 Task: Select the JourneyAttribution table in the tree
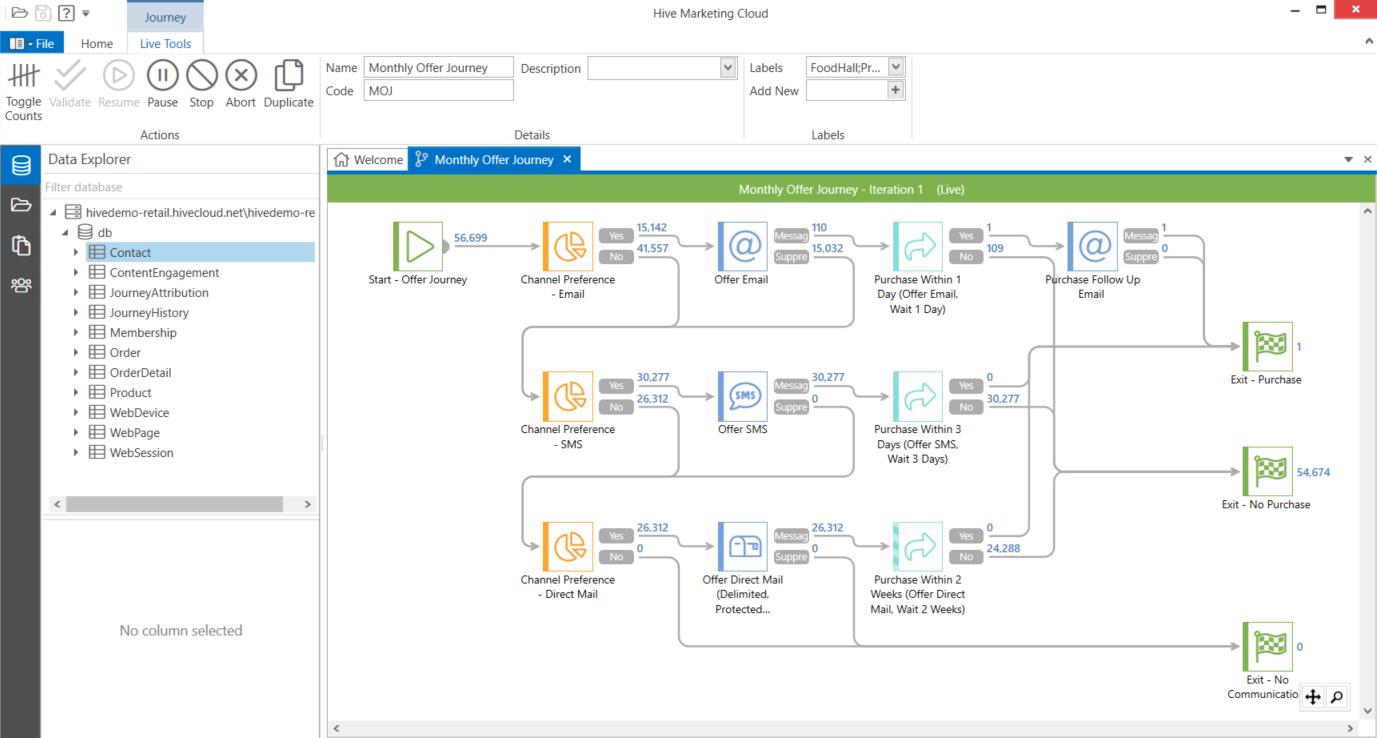click(x=159, y=292)
